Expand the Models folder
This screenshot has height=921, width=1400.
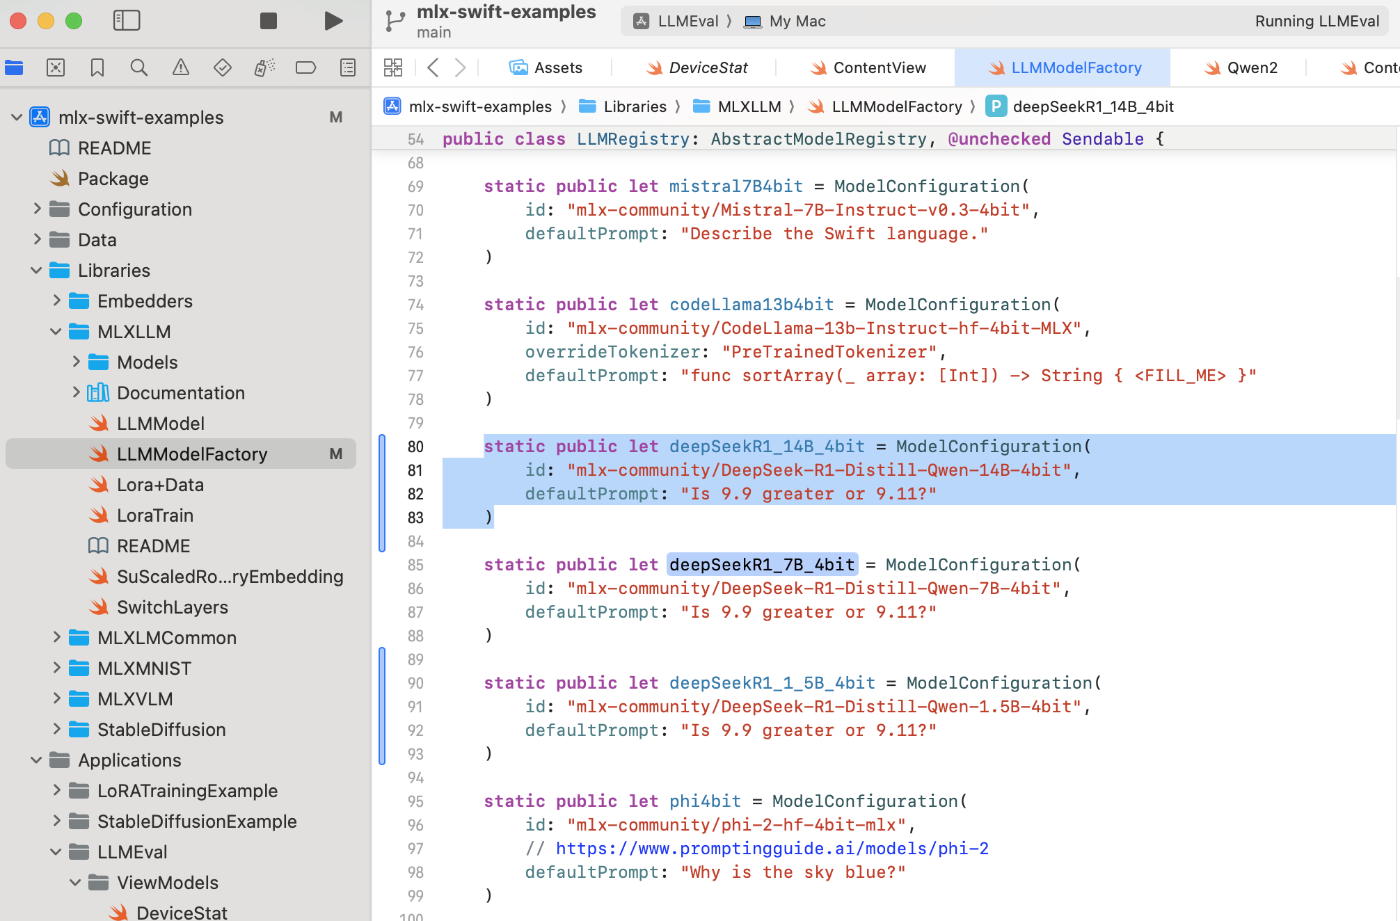76,362
